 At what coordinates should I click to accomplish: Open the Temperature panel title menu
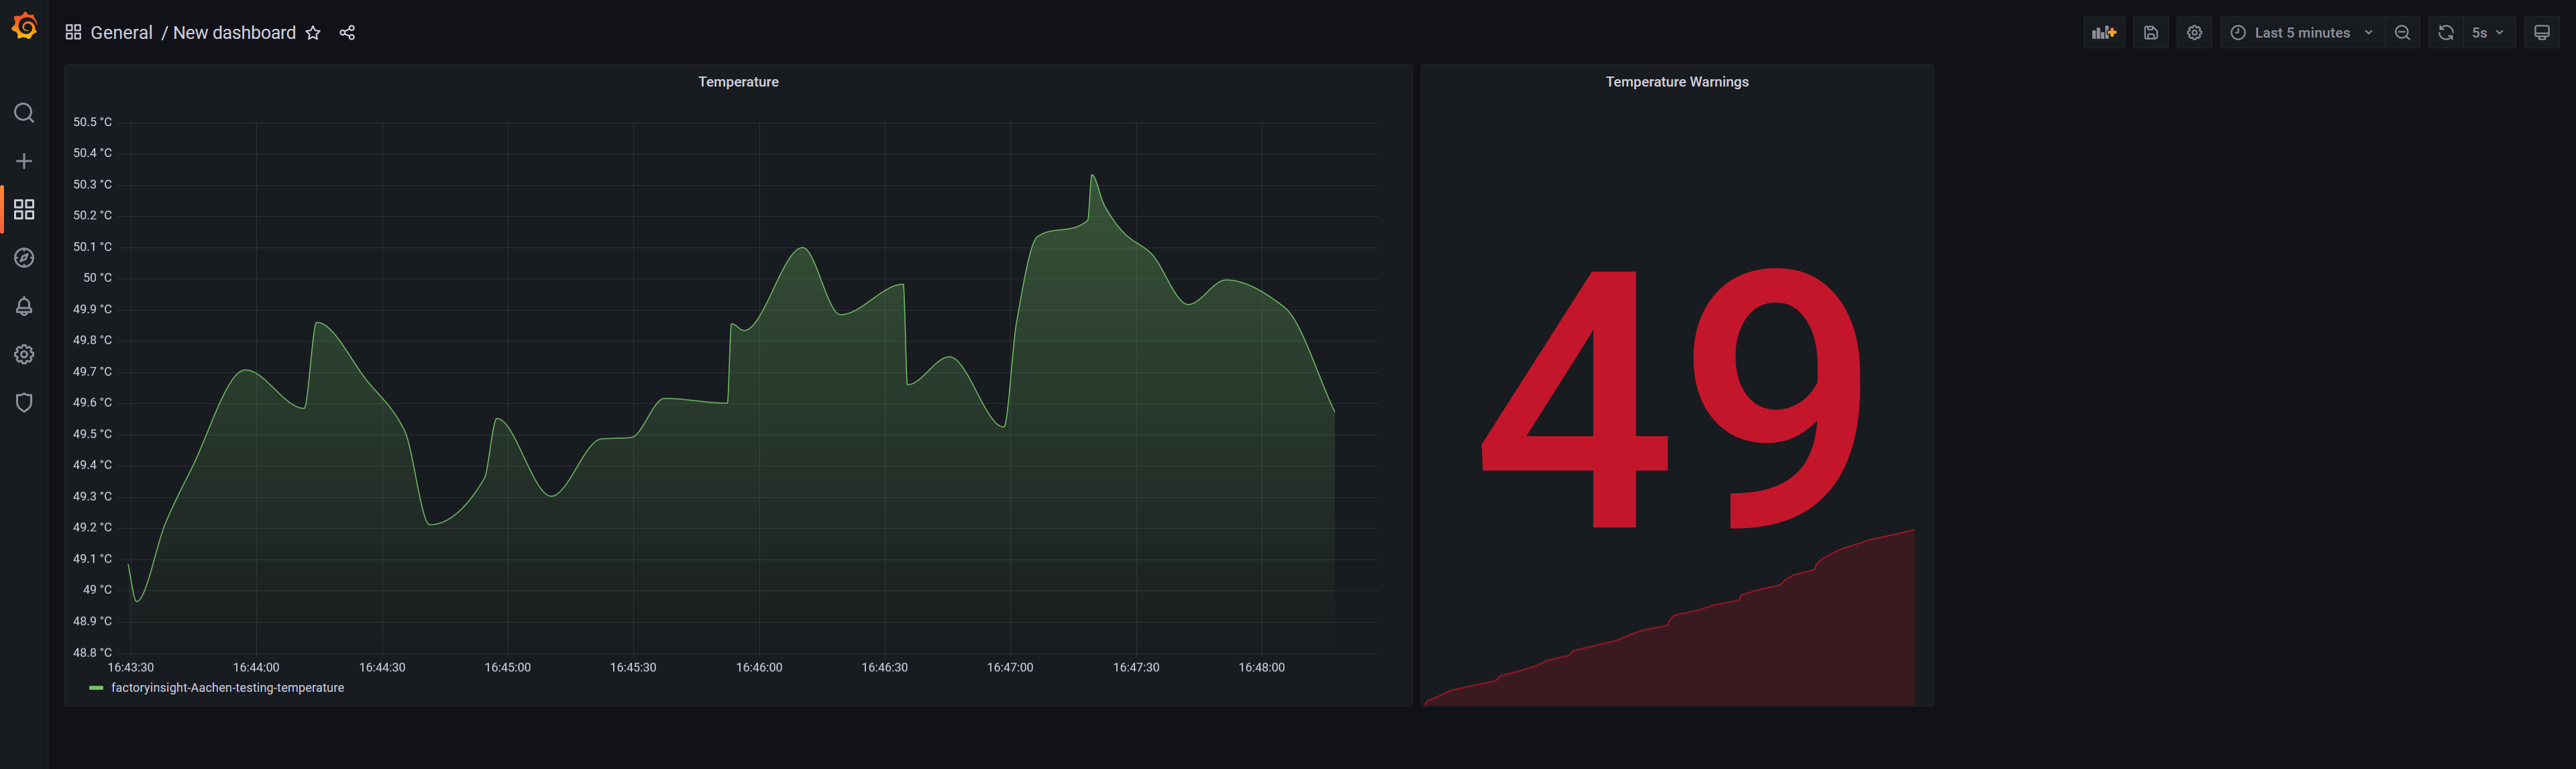coord(738,82)
